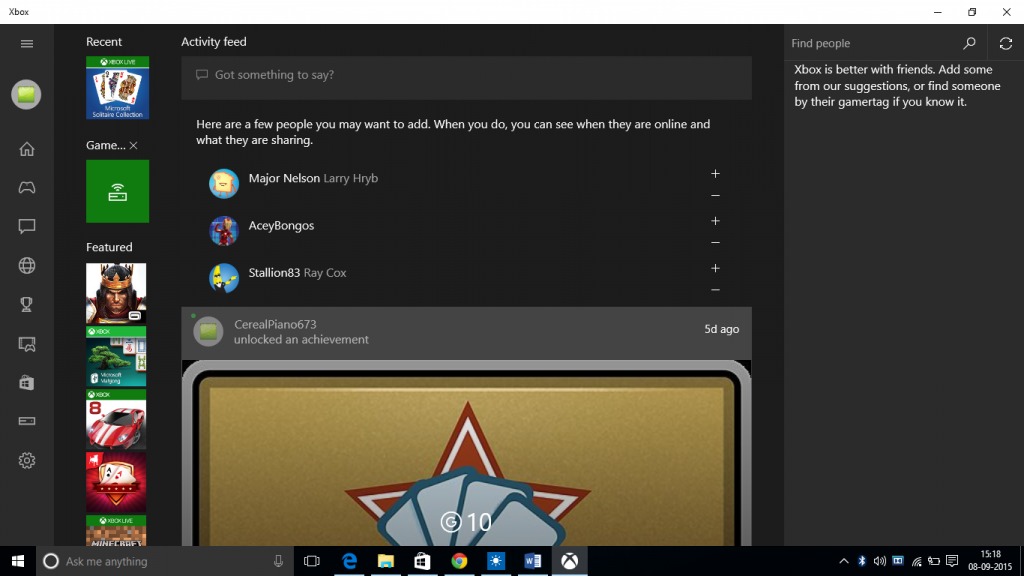Remove the Stallion83 suggestion
The height and width of the screenshot is (576, 1024).
click(715, 290)
